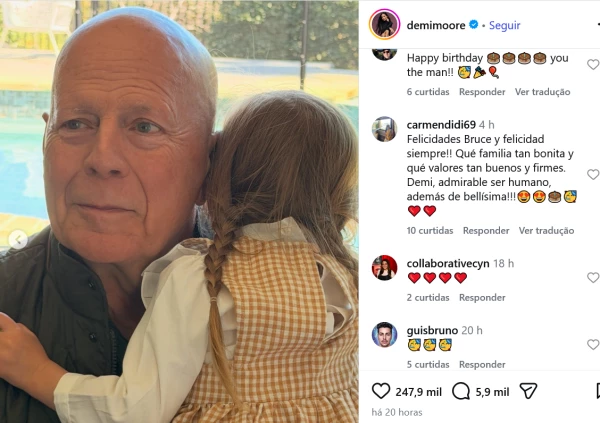The width and height of the screenshot is (600, 423).
Task: View the 10 curtidas on carmendidi69's comment
Action: point(430,230)
